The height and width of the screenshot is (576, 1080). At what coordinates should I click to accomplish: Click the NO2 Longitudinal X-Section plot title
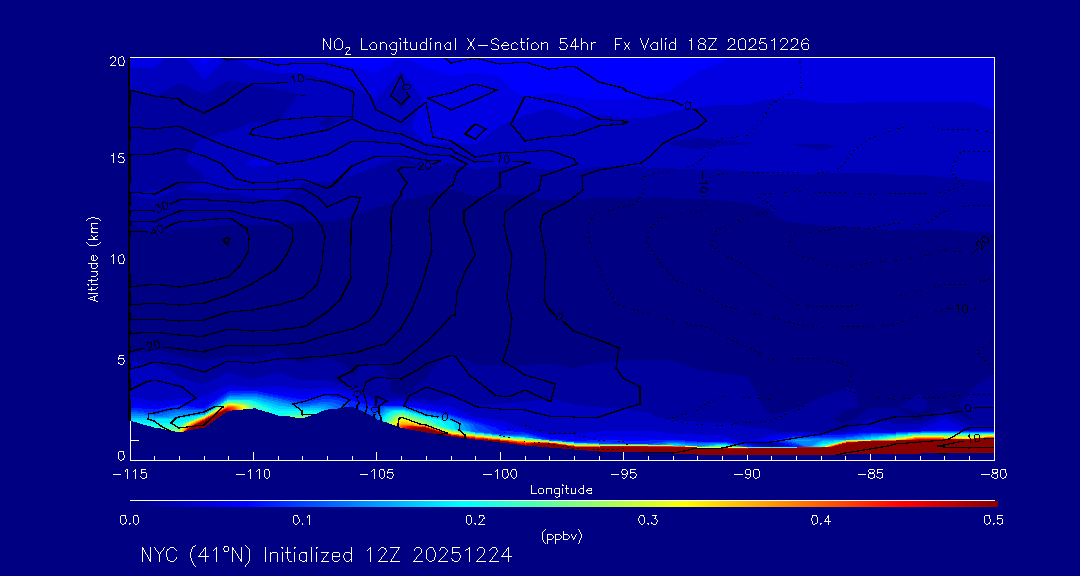pos(565,45)
